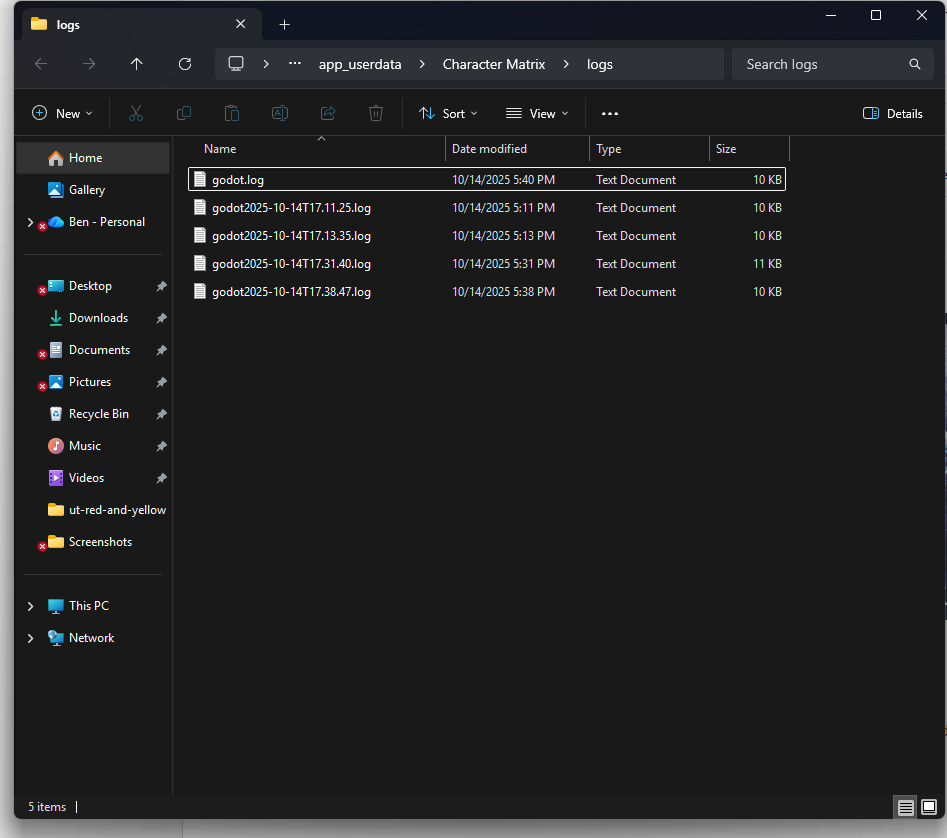
Task: Select godot2025-10-14T17.11.25.log file
Action: (487, 208)
